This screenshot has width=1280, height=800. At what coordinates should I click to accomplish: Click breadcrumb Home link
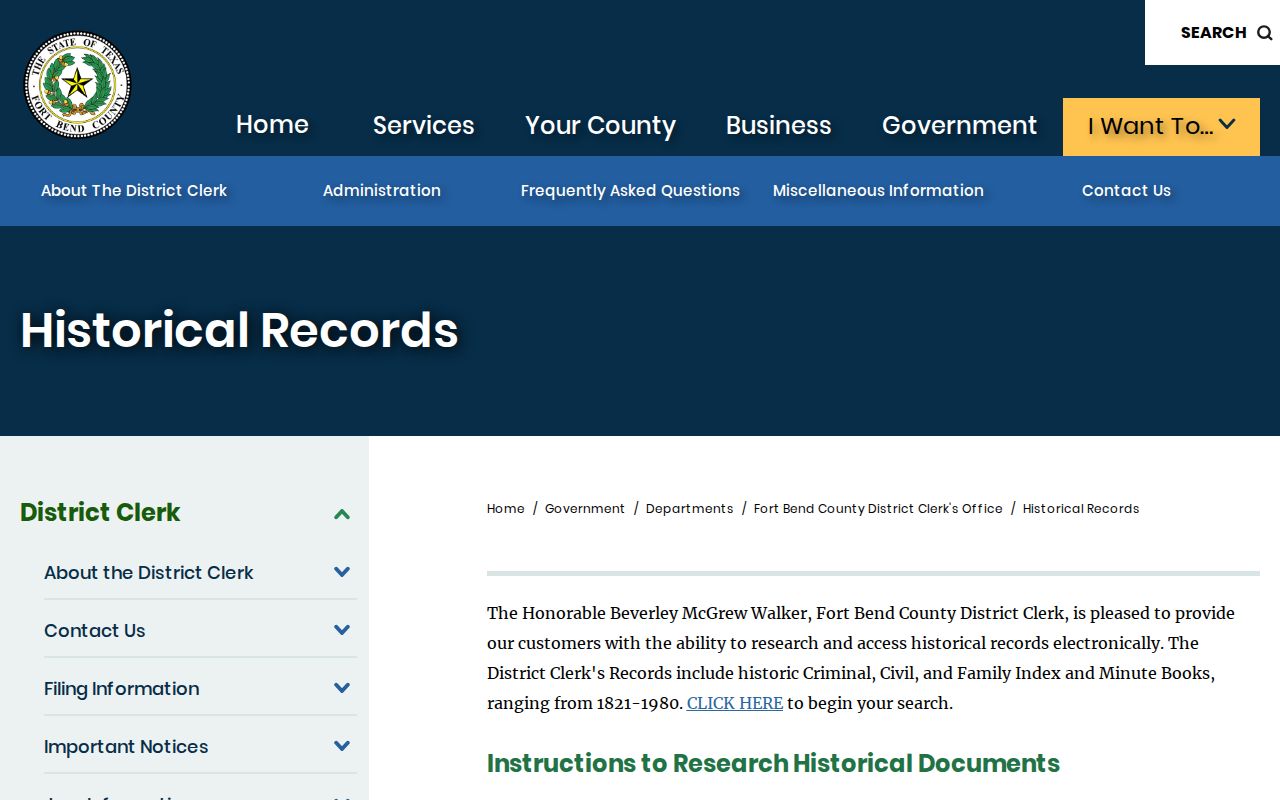[x=506, y=508]
